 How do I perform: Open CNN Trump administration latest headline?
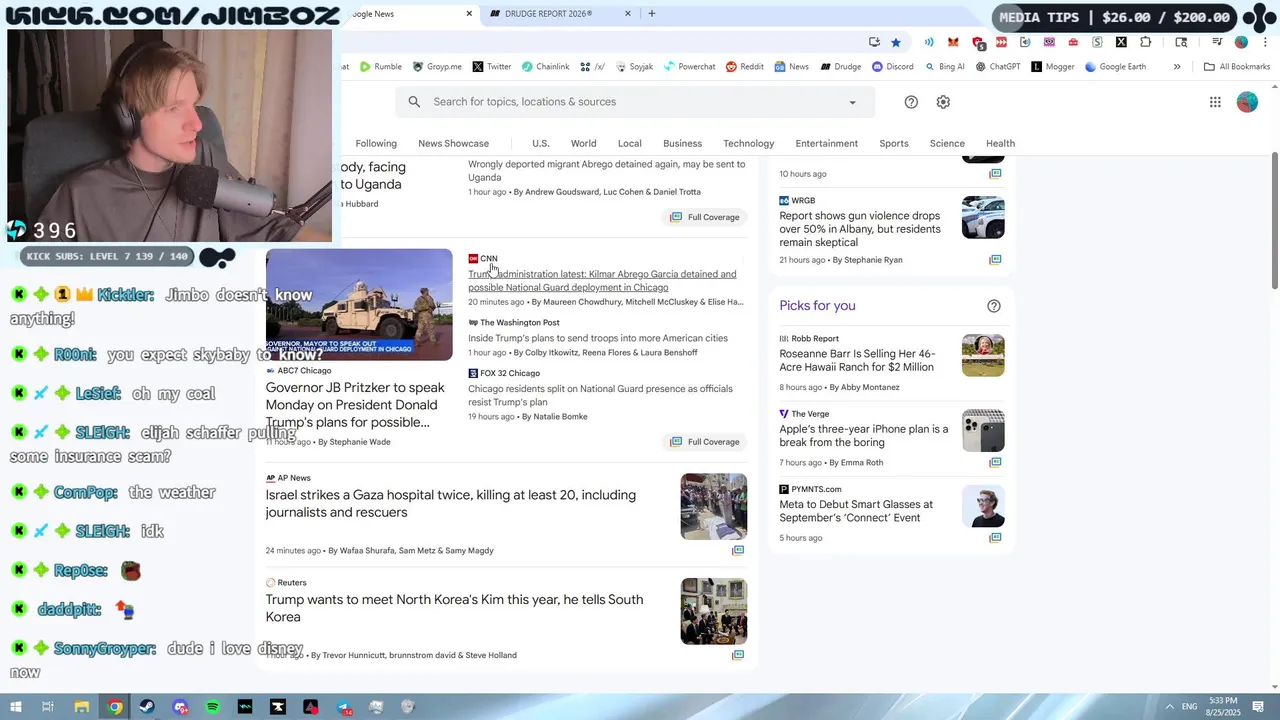pos(602,281)
